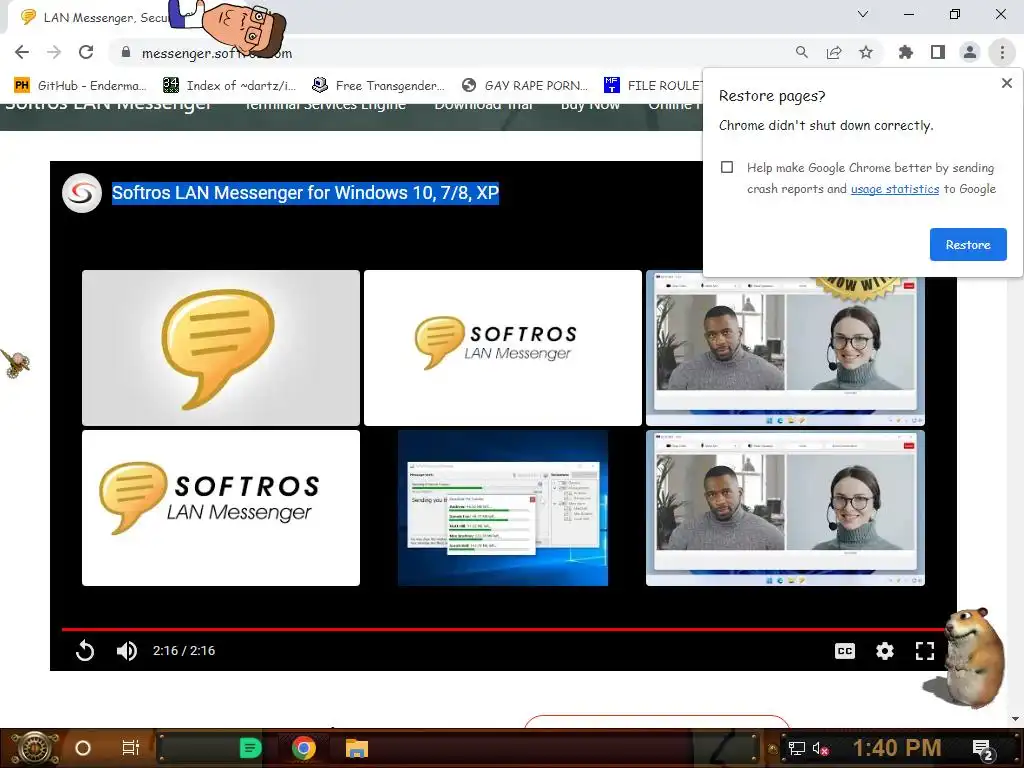The width and height of the screenshot is (1024, 768).
Task: Follow the usage statistics link
Action: tap(895, 189)
